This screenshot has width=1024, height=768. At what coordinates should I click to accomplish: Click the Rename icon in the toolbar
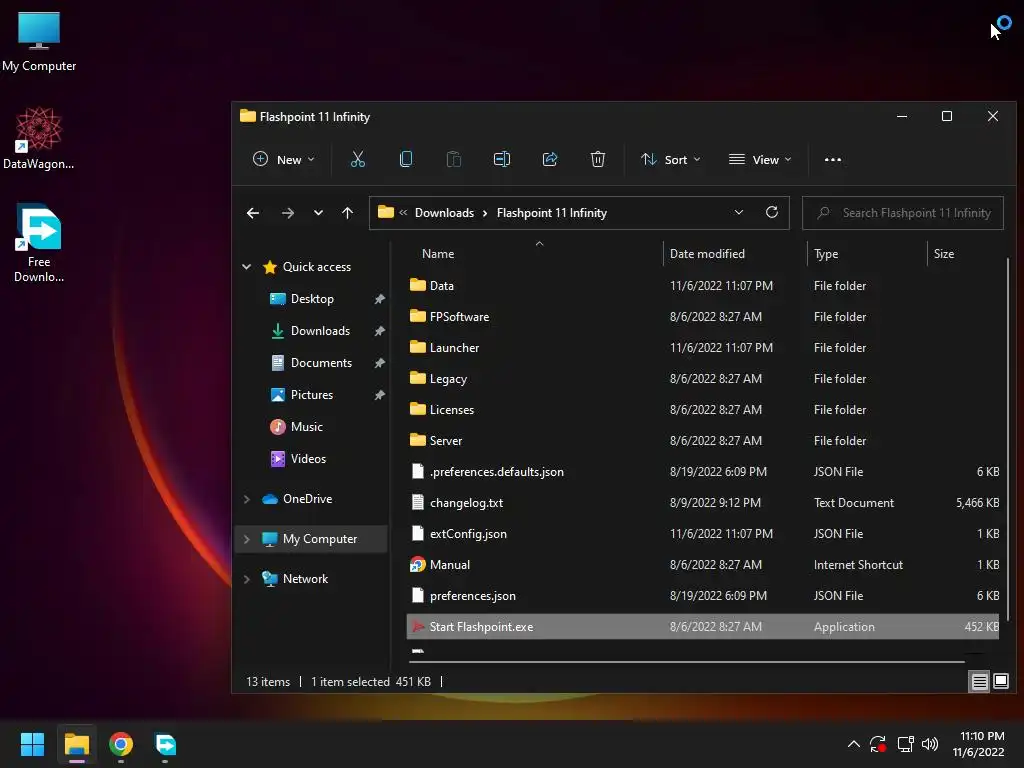pos(502,159)
